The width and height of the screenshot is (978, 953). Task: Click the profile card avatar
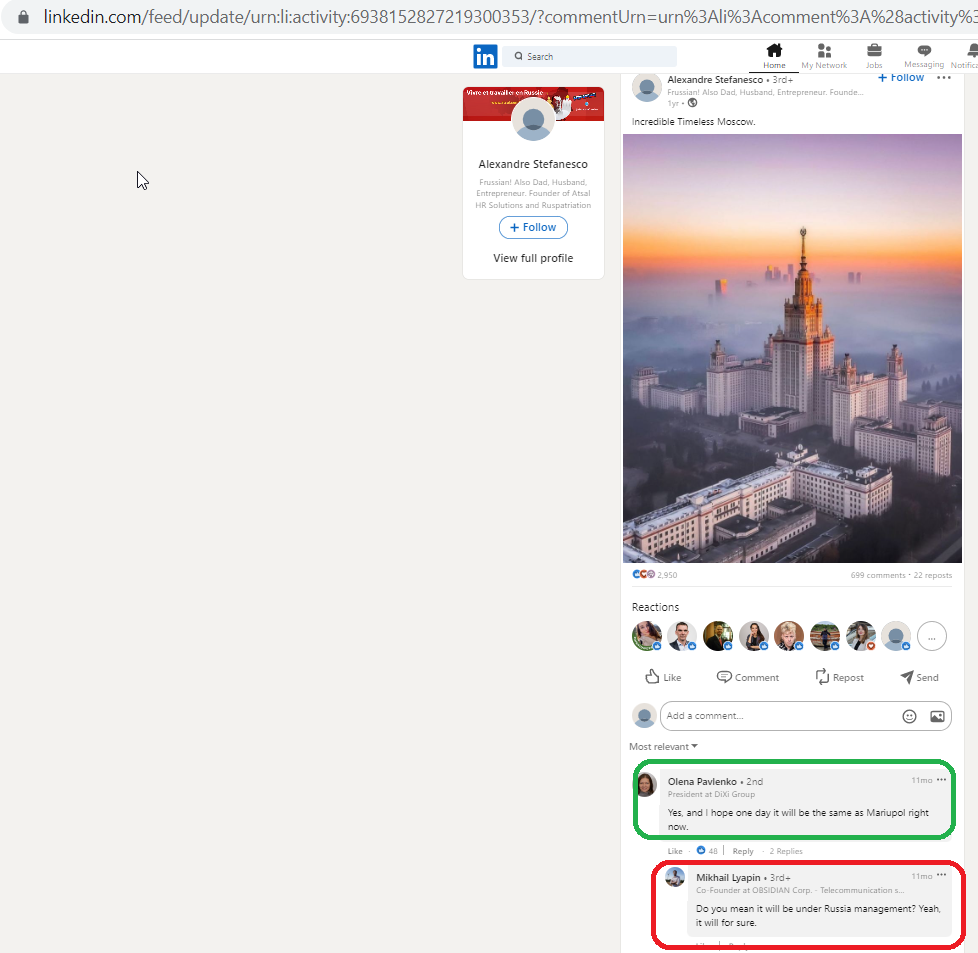pyautogui.click(x=533, y=120)
